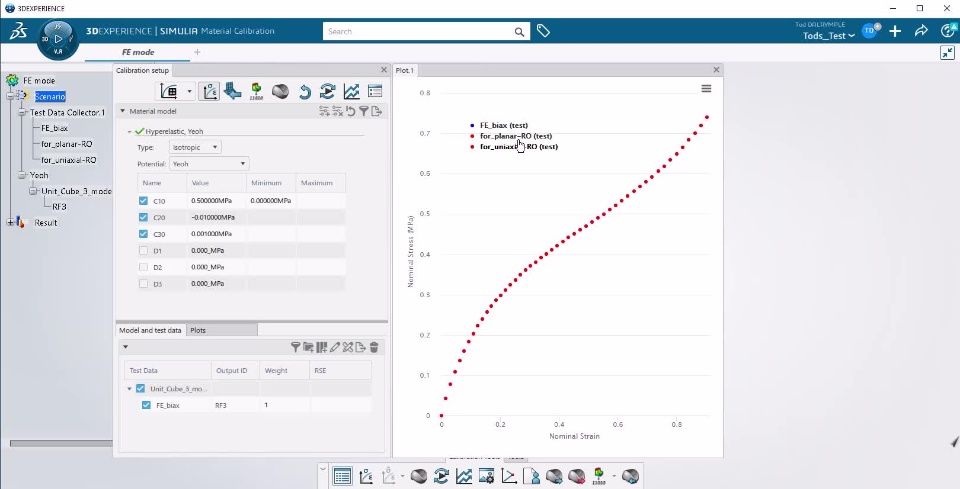Viewport: 960px width, 489px height.
Task: Open the TD user profile avatar
Action: point(869,31)
